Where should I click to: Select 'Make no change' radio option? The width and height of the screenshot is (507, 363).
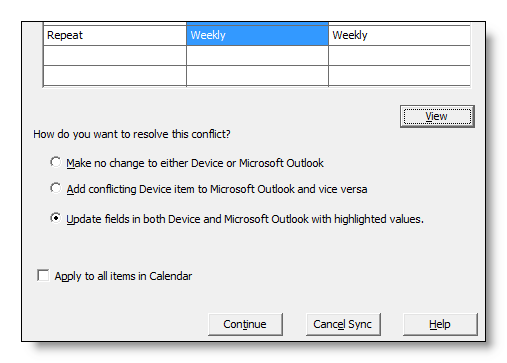pyautogui.click(x=56, y=162)
